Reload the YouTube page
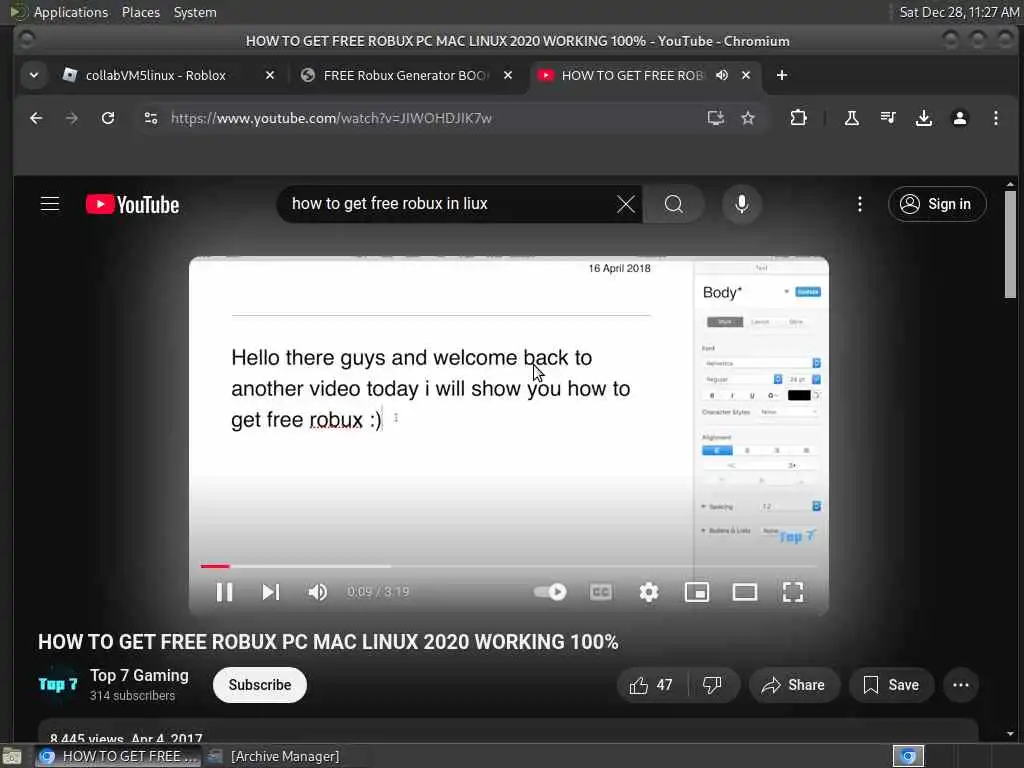 [x=108, y=118]
